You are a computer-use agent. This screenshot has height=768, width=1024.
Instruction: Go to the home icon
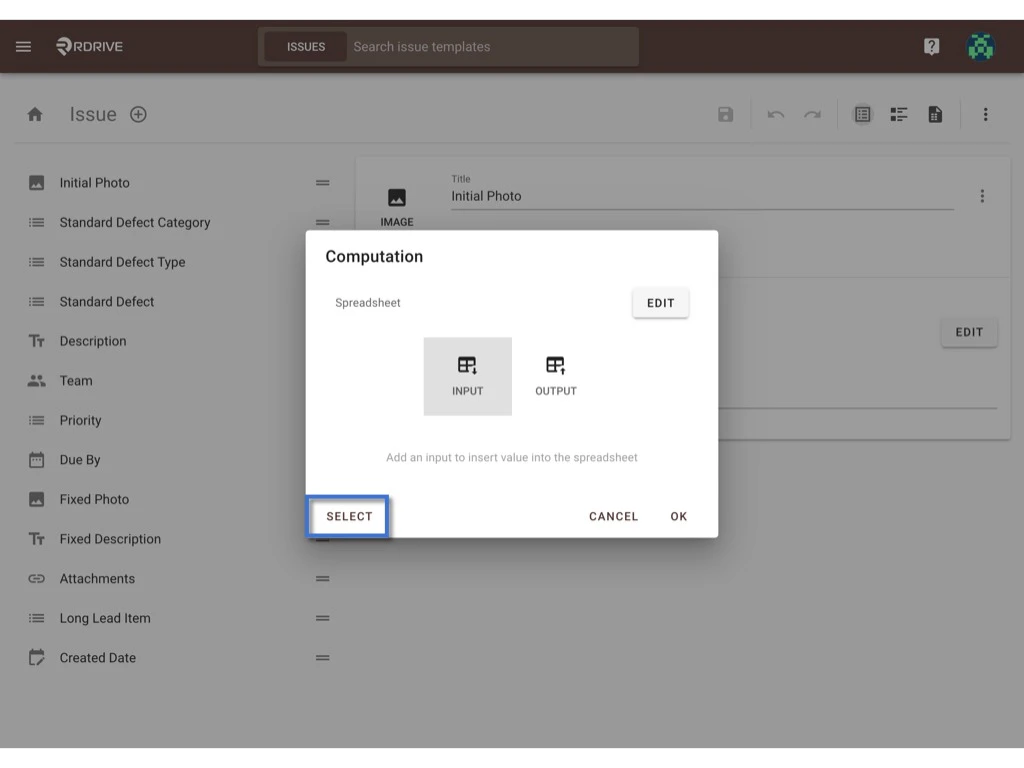pos(35,115)
